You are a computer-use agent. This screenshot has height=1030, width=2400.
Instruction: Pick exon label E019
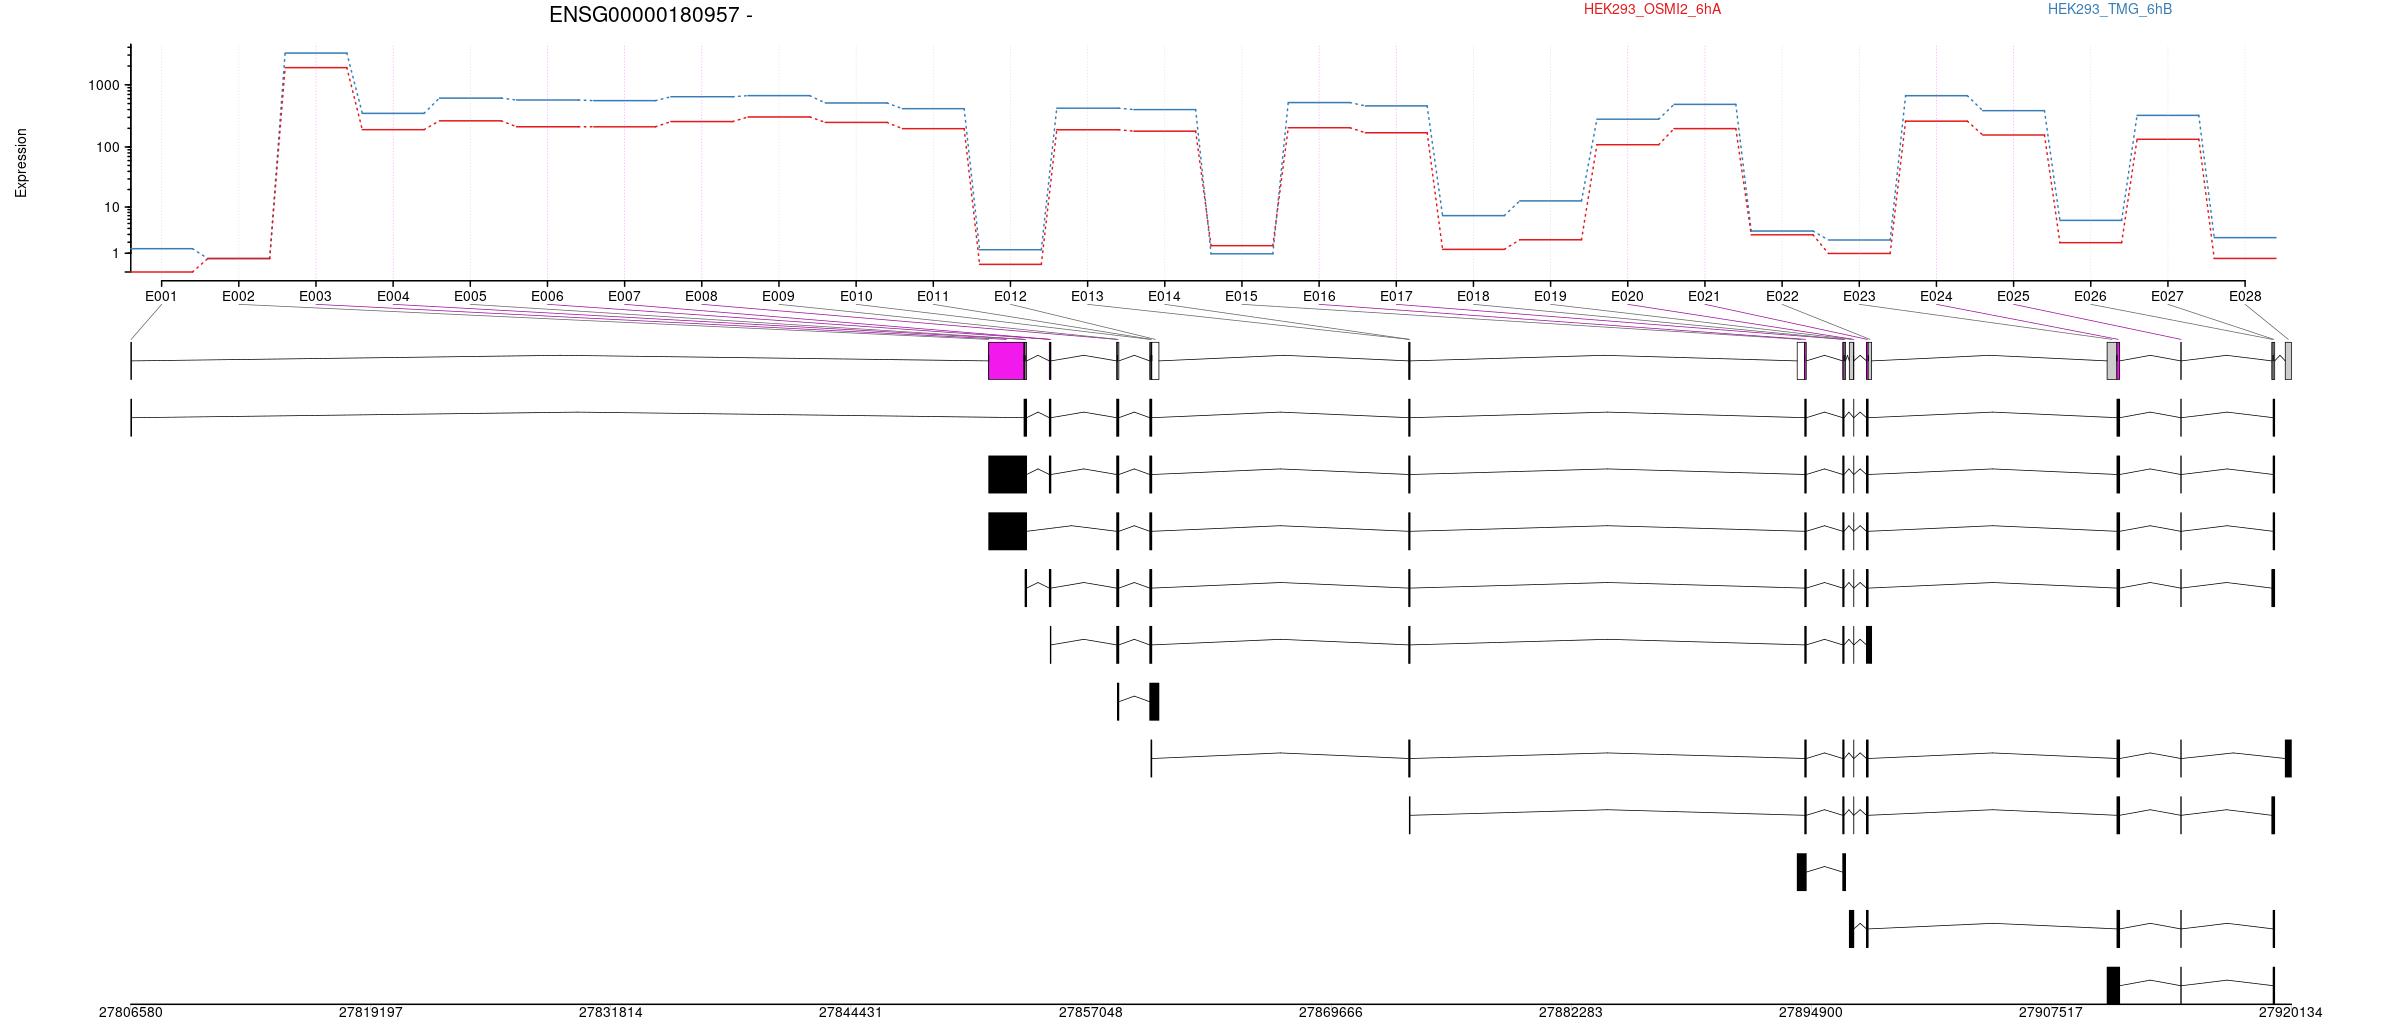coord(1550,296)
